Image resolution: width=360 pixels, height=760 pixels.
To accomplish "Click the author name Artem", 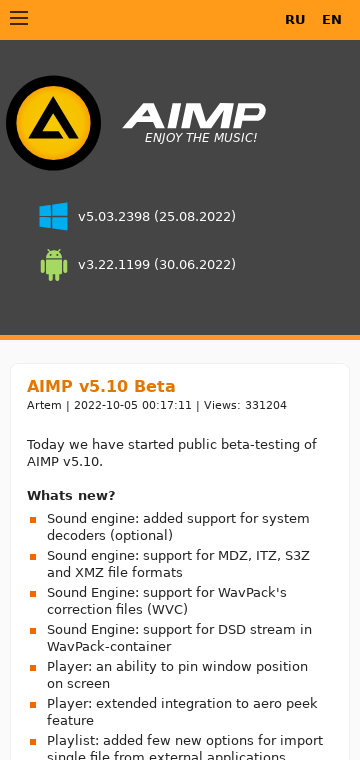I will pos(44,405).
